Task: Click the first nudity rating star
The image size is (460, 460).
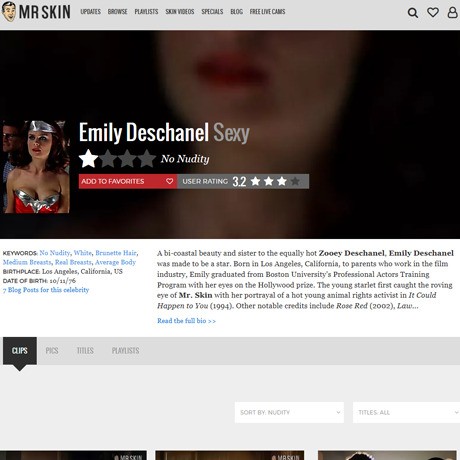Action: click(x=88, y=158)
